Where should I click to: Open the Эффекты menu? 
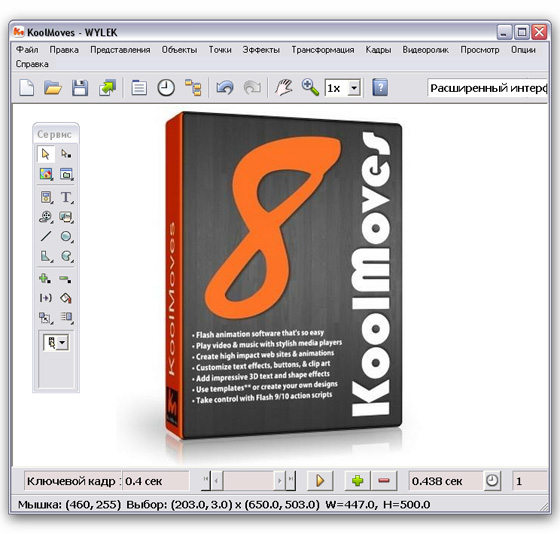pyautogui.click(x=261, y=50)
